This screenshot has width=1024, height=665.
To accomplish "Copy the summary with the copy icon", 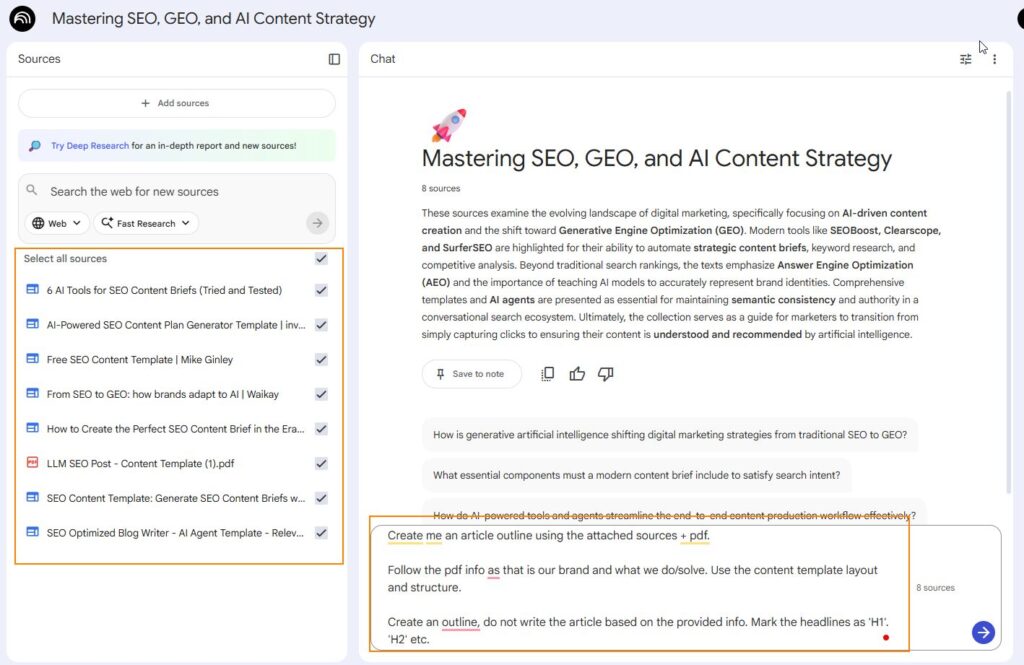I will [547, 374].
